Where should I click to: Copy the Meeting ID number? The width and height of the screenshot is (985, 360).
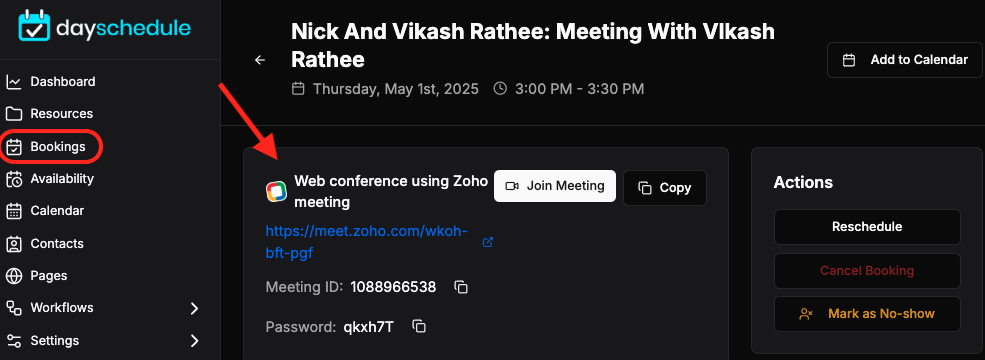(x=461, y=287)
